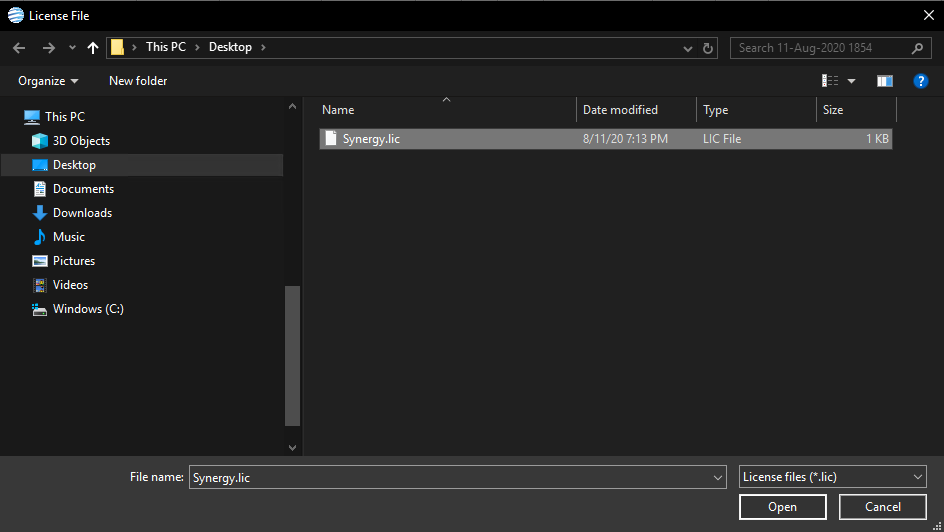Viewport: 944px width, 532px height.
Task: Click the change view layout icon
Action: [x=830, y=81]
